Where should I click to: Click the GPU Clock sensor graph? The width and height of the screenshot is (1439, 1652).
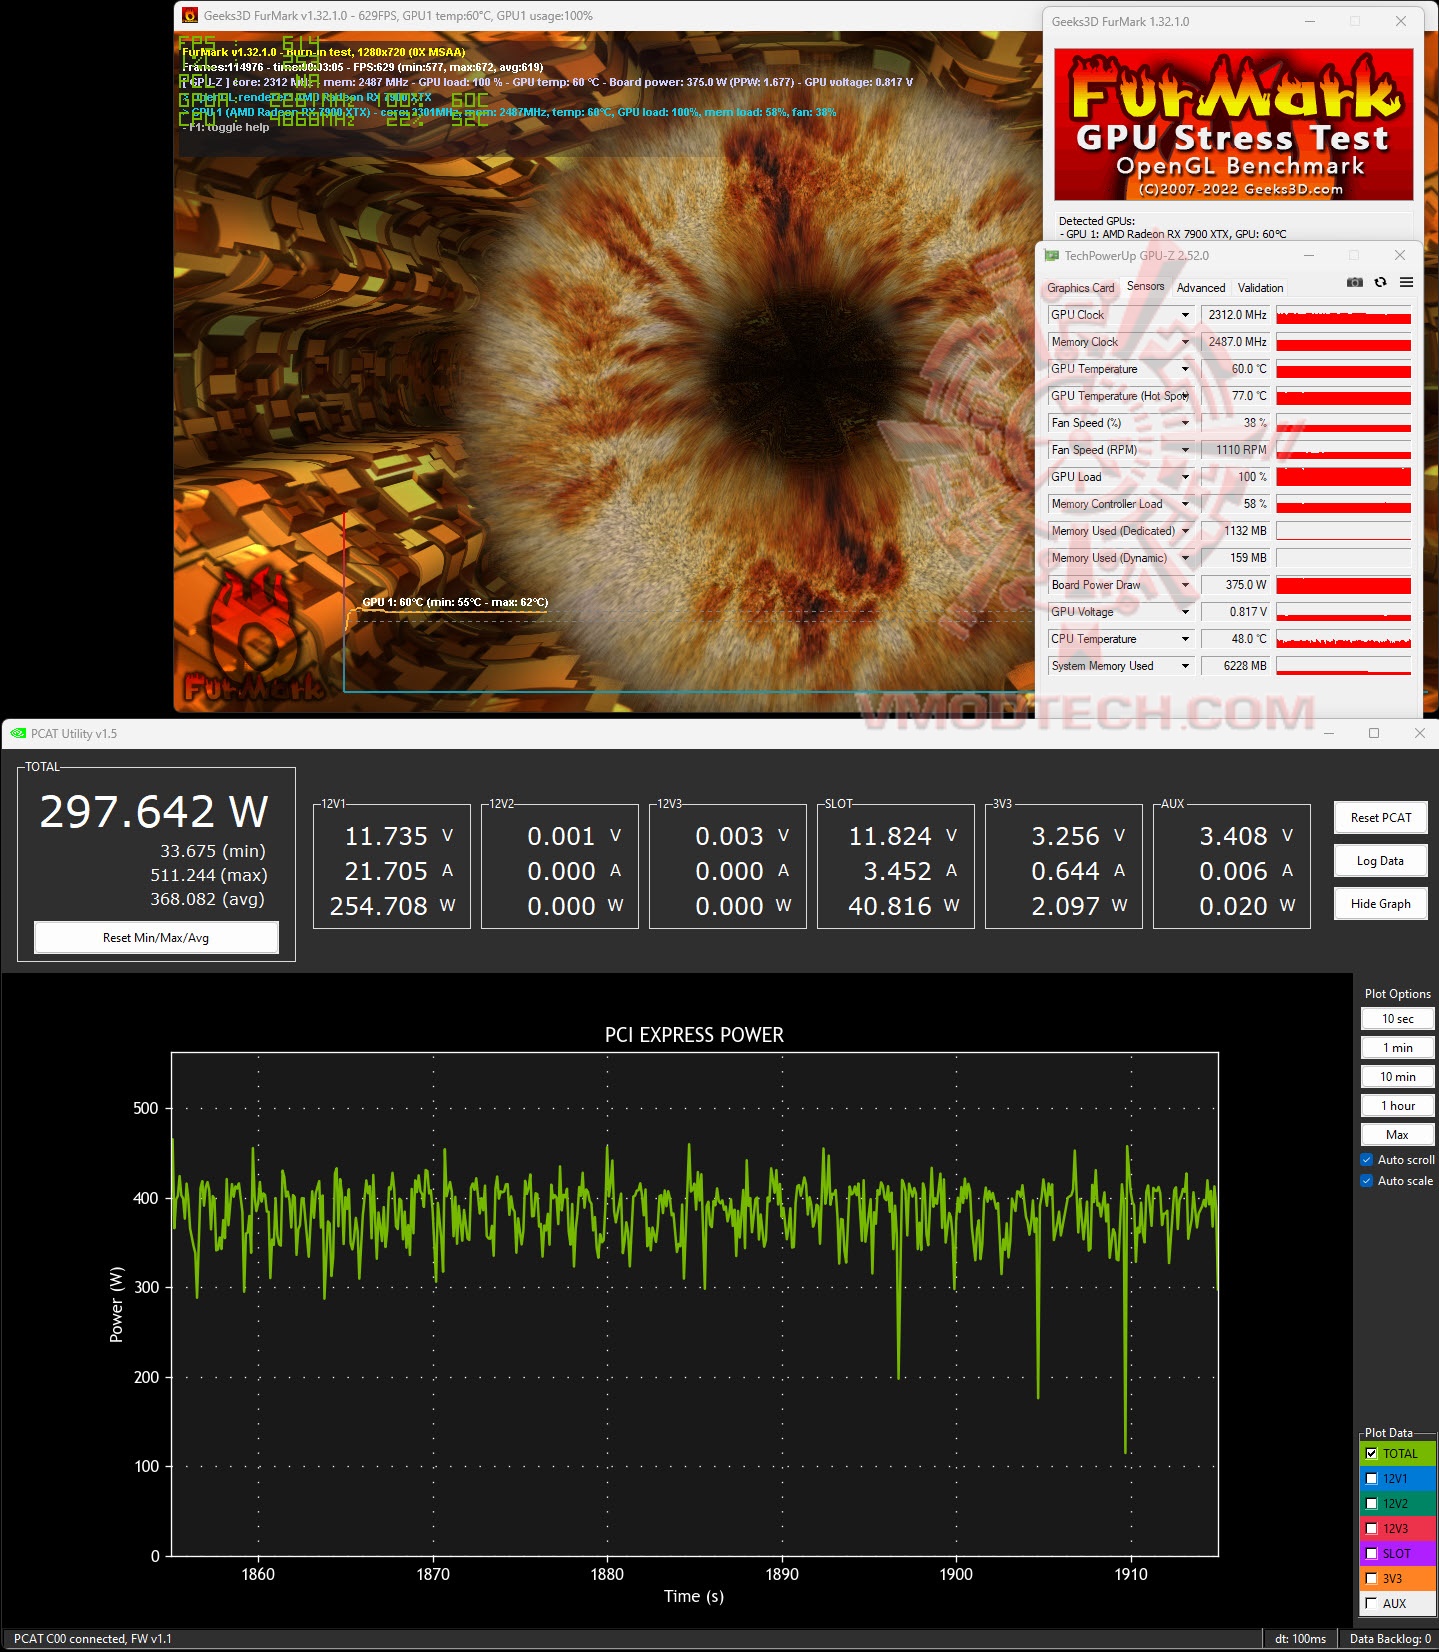tap(1344, 315)
